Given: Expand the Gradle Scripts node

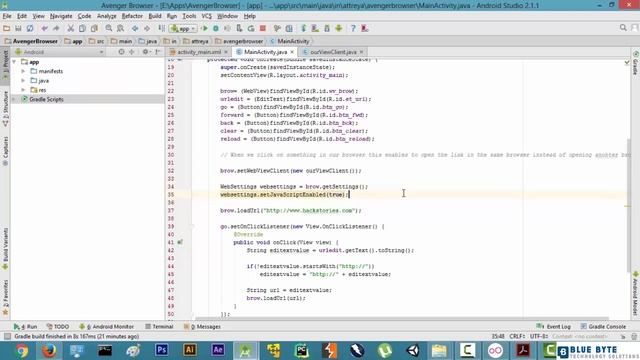Looking at the screenshot, I should pos(14,99).
